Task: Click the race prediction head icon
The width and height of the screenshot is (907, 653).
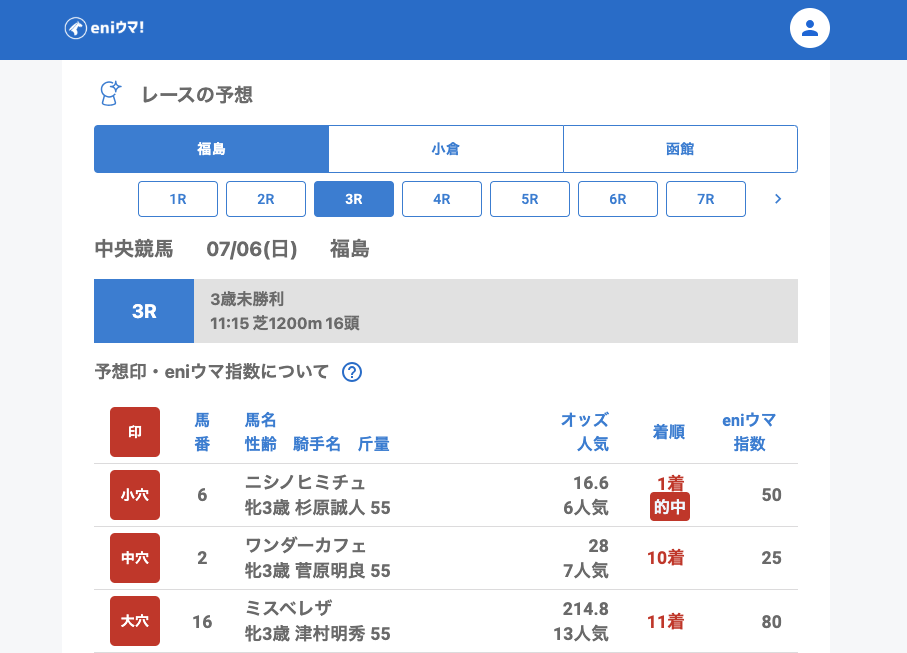Action: [x=110, y=94]
